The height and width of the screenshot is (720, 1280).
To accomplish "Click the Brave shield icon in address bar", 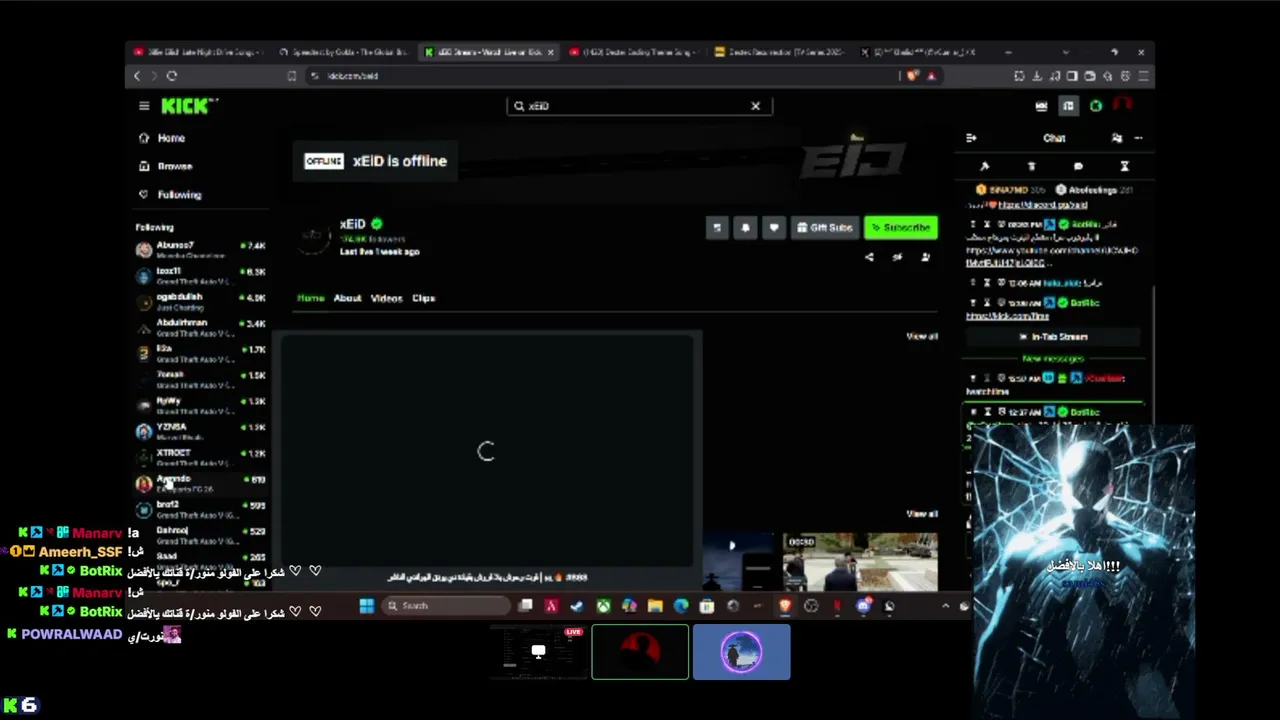I will click(912, 76).
